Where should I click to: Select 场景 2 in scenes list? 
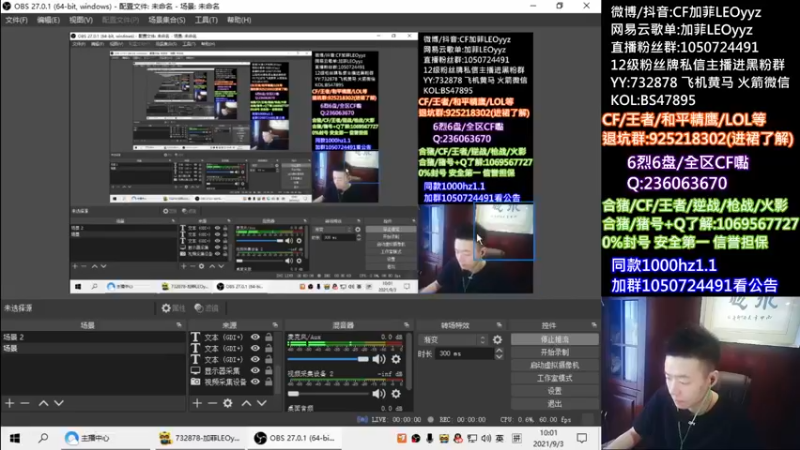pos(93,337)
